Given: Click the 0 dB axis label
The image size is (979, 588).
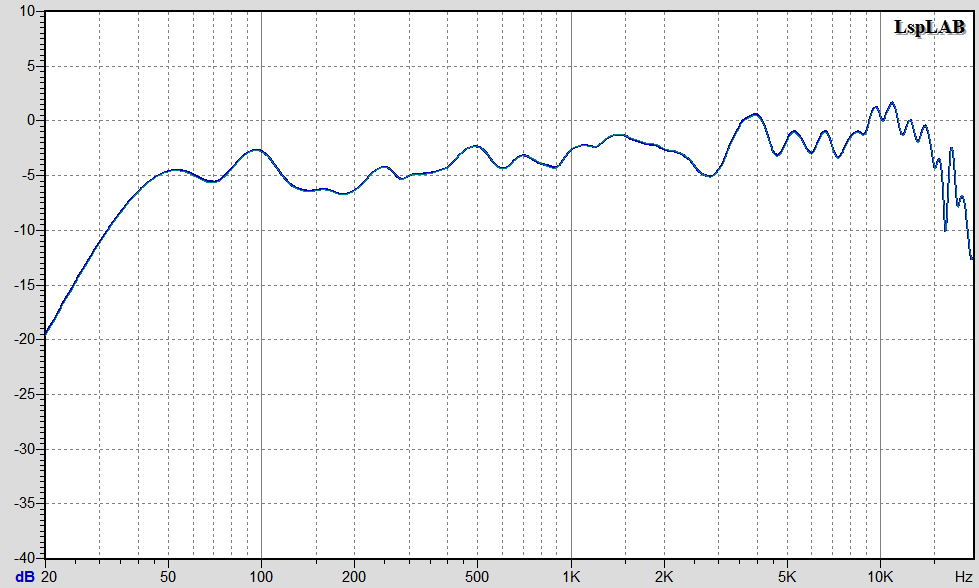Looking at the screenshot, I should tap(31, 120).
